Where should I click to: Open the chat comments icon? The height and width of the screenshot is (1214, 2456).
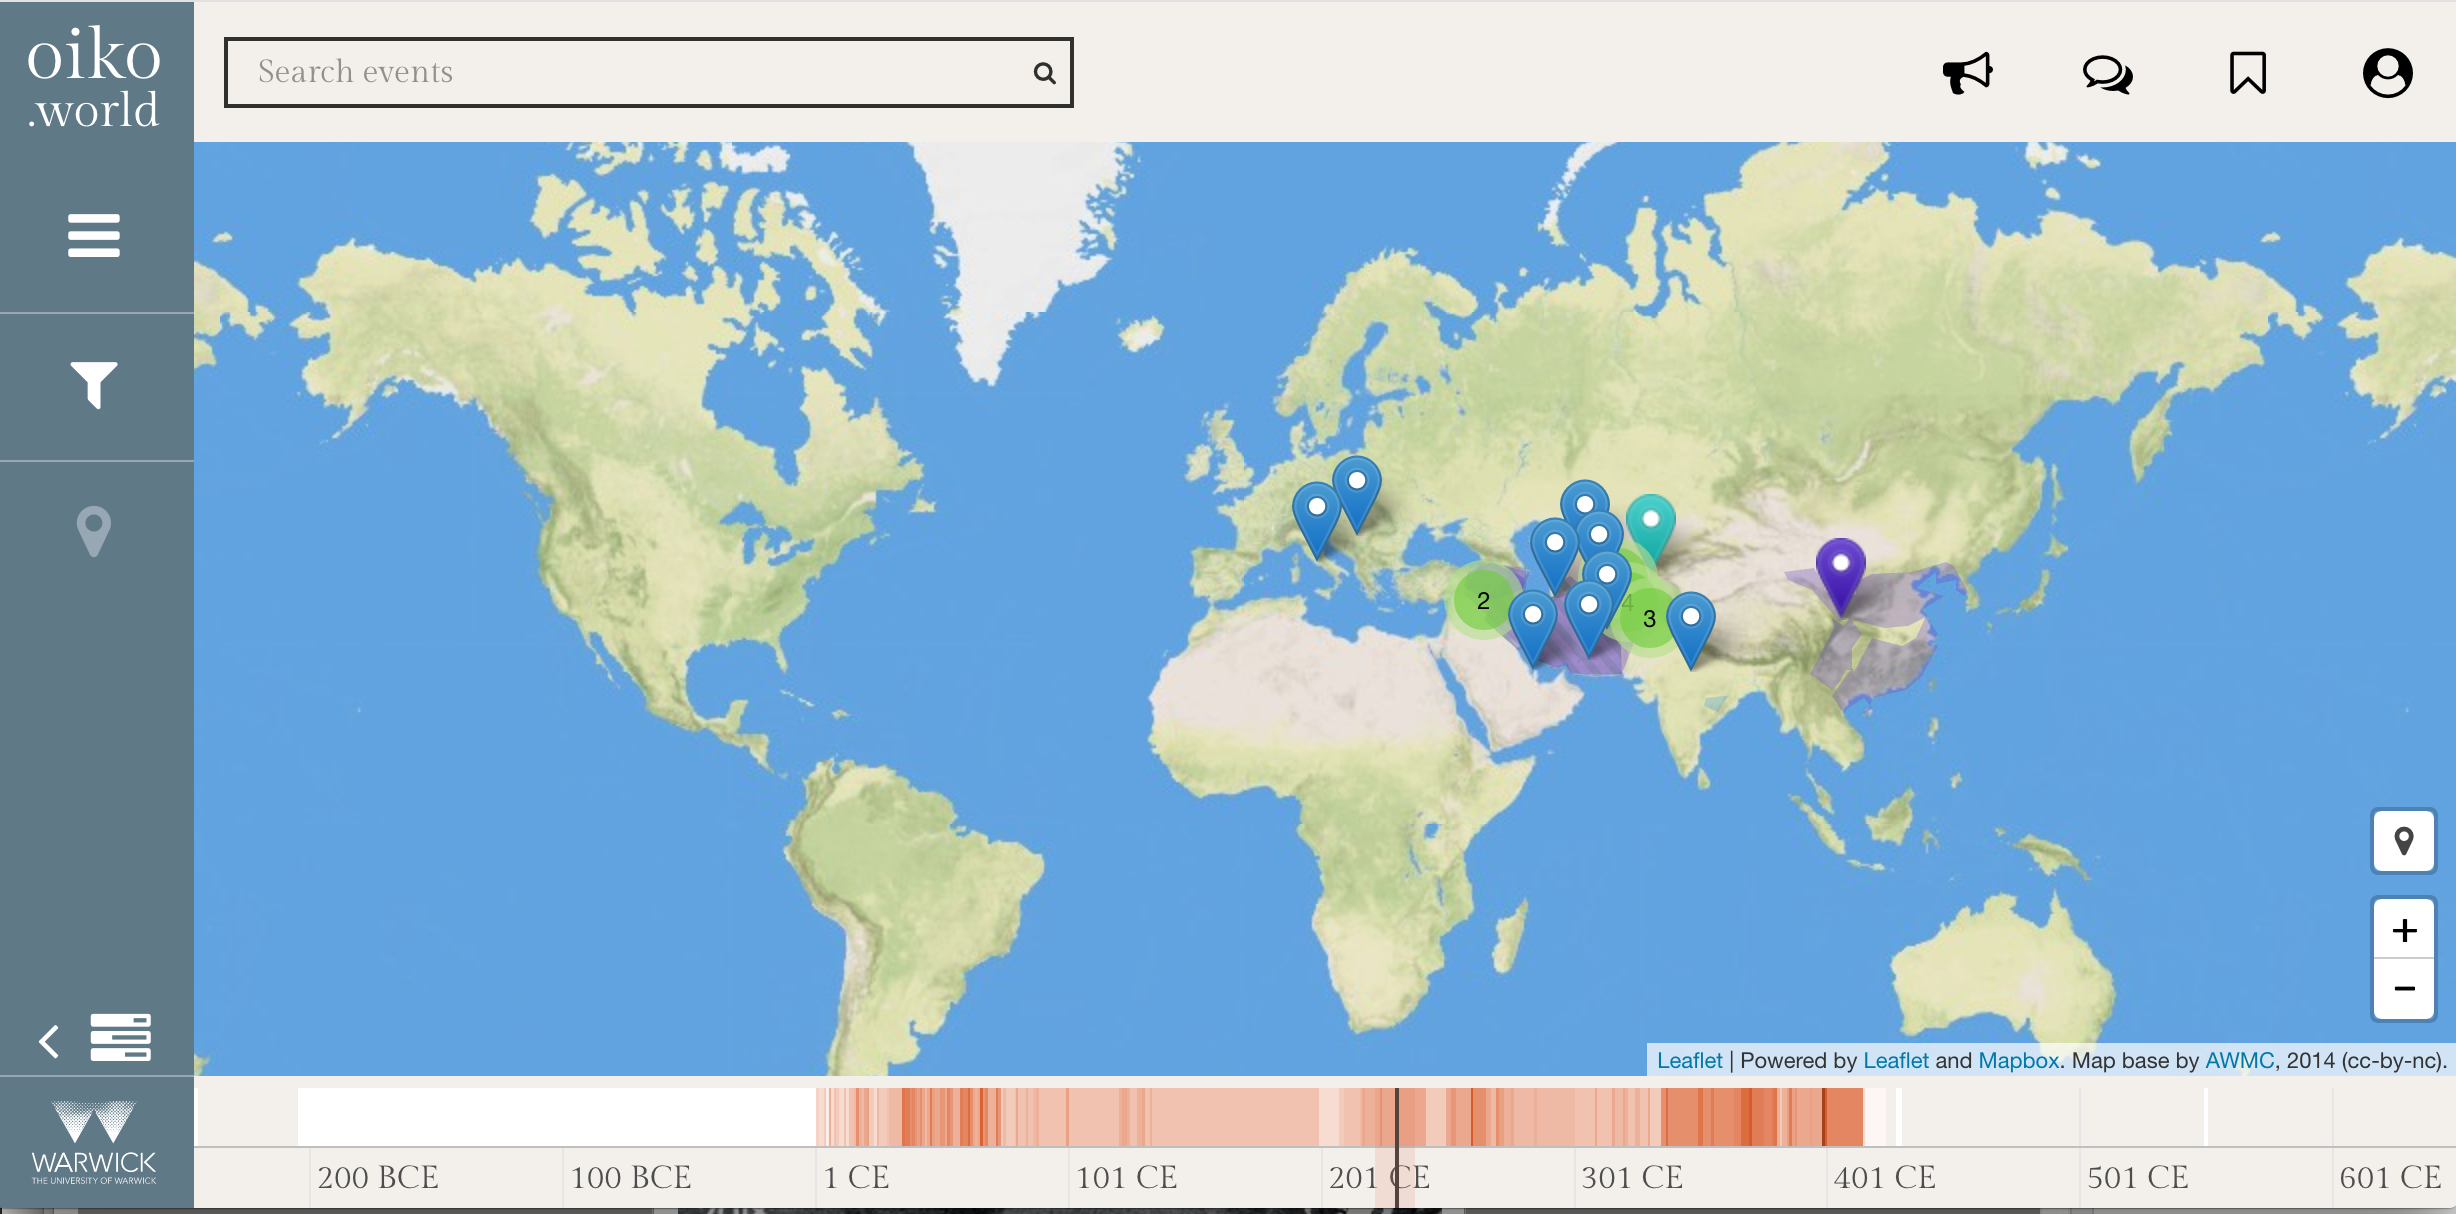[2107, 73]
